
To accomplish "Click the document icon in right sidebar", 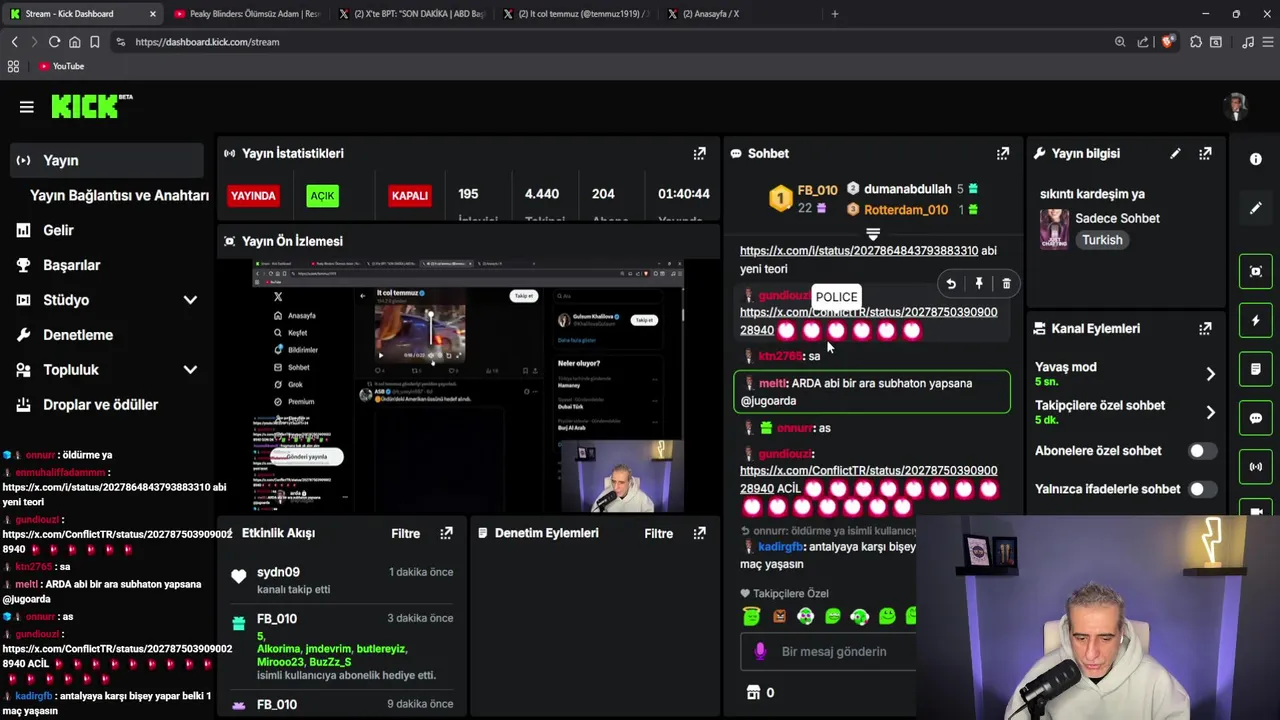I will (1256, 369).
